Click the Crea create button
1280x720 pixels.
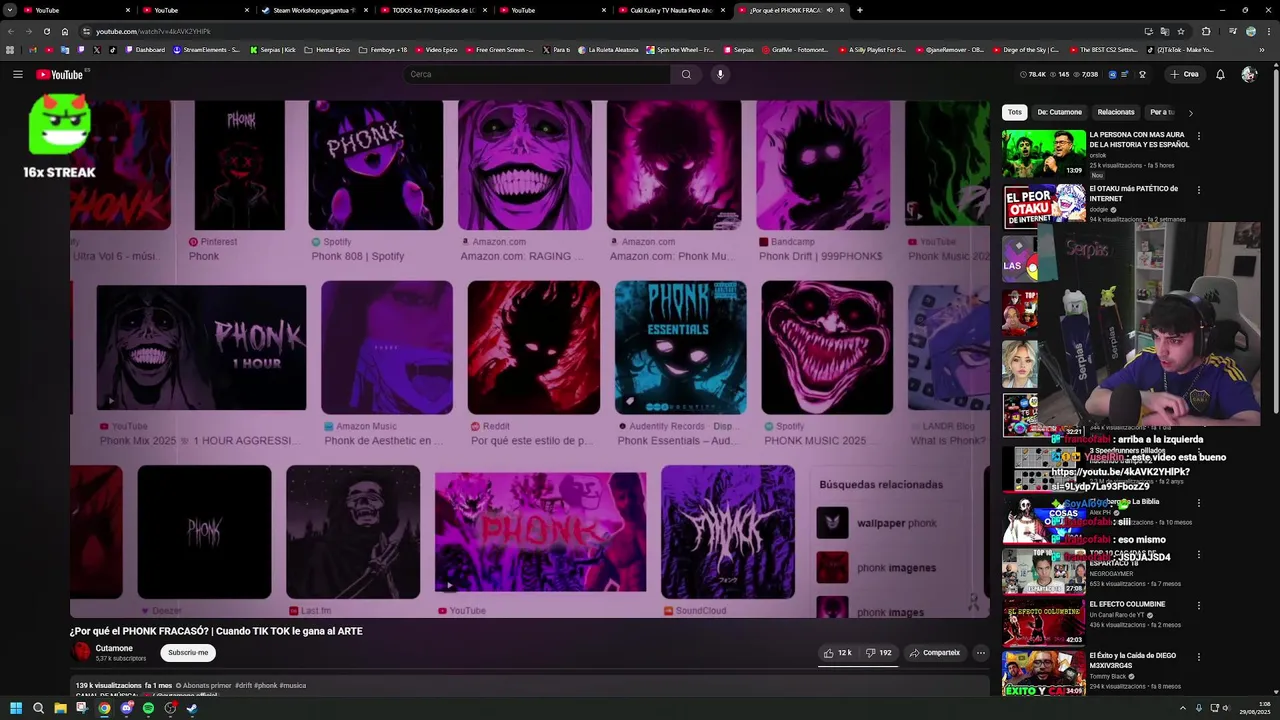tap(1184, 74)
